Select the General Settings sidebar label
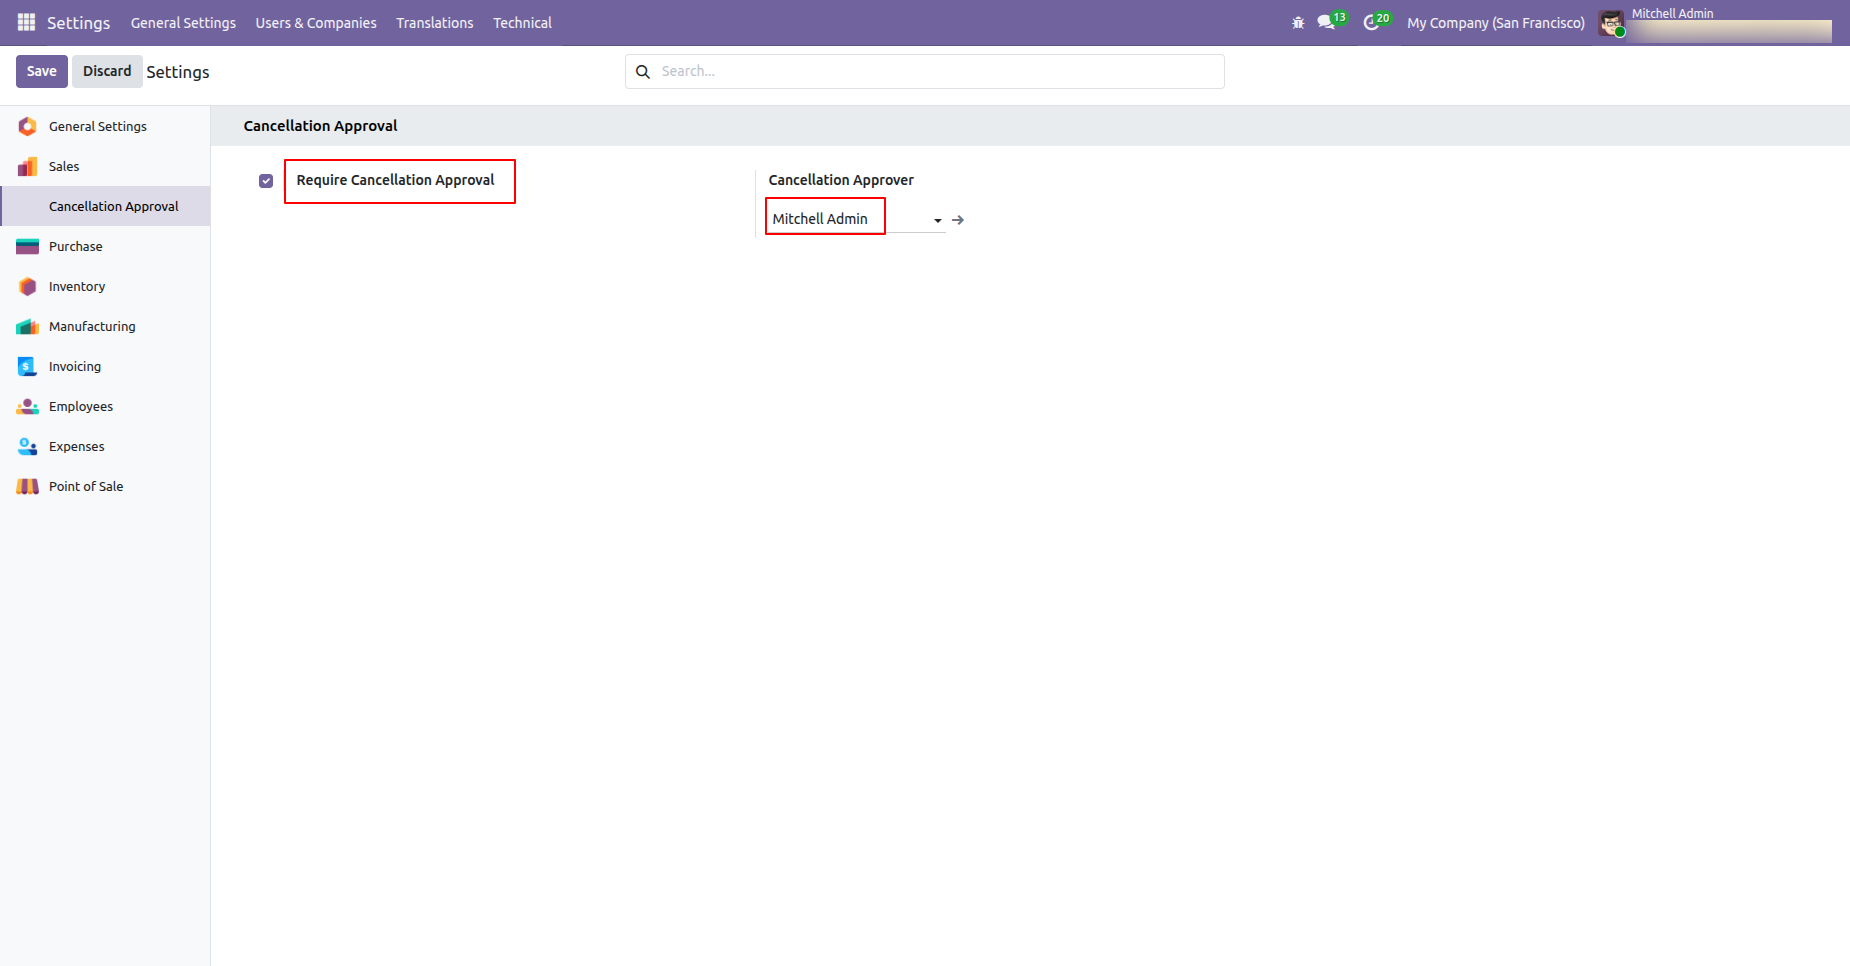This screenshot has height=966, width=1850. click(98, 126)
